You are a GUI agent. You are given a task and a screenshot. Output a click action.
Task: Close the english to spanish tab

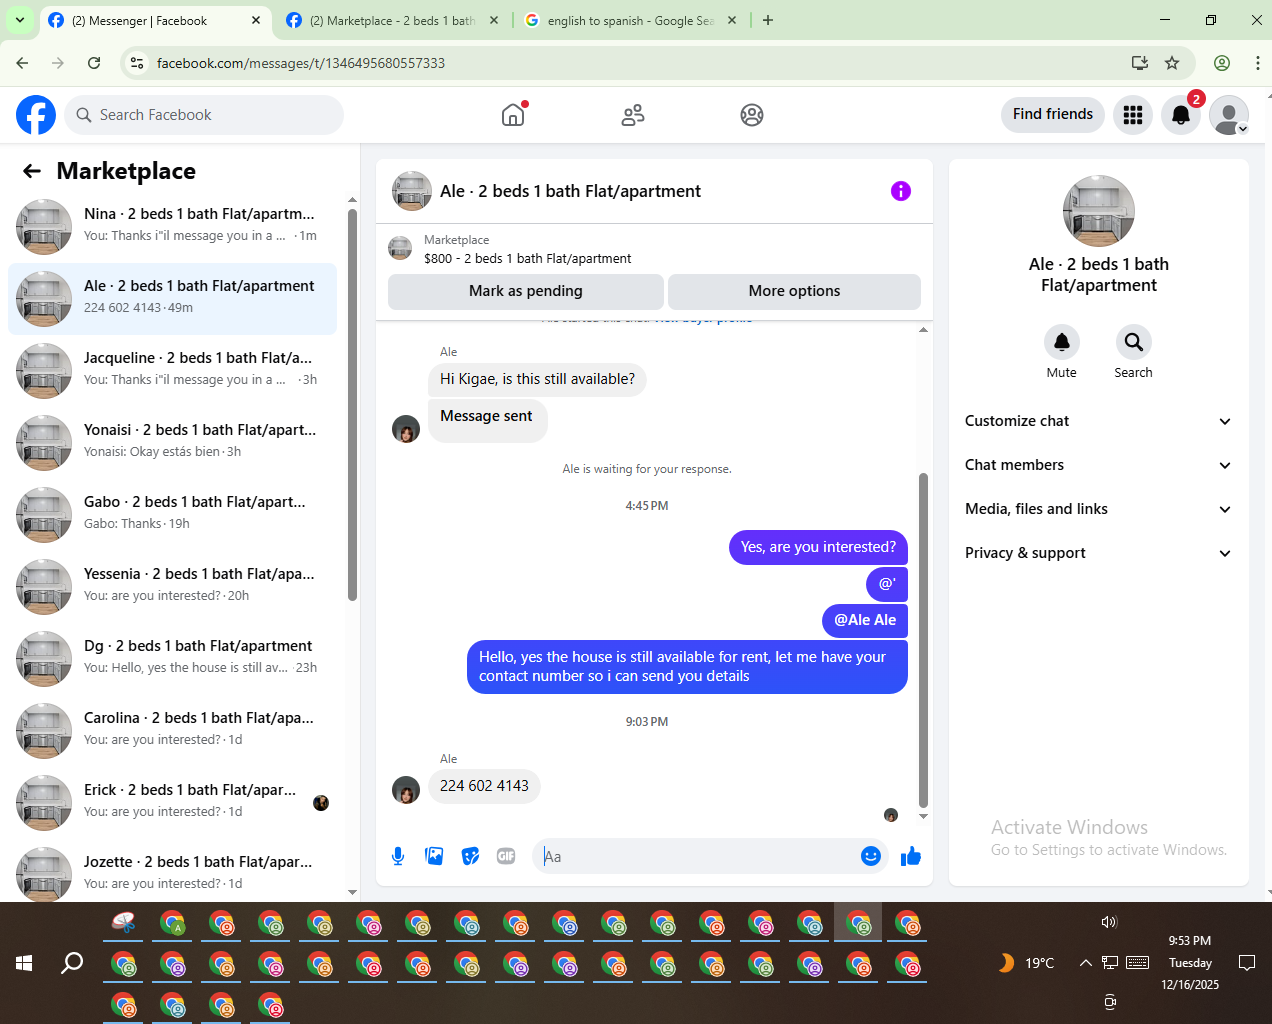pos(731,20)
